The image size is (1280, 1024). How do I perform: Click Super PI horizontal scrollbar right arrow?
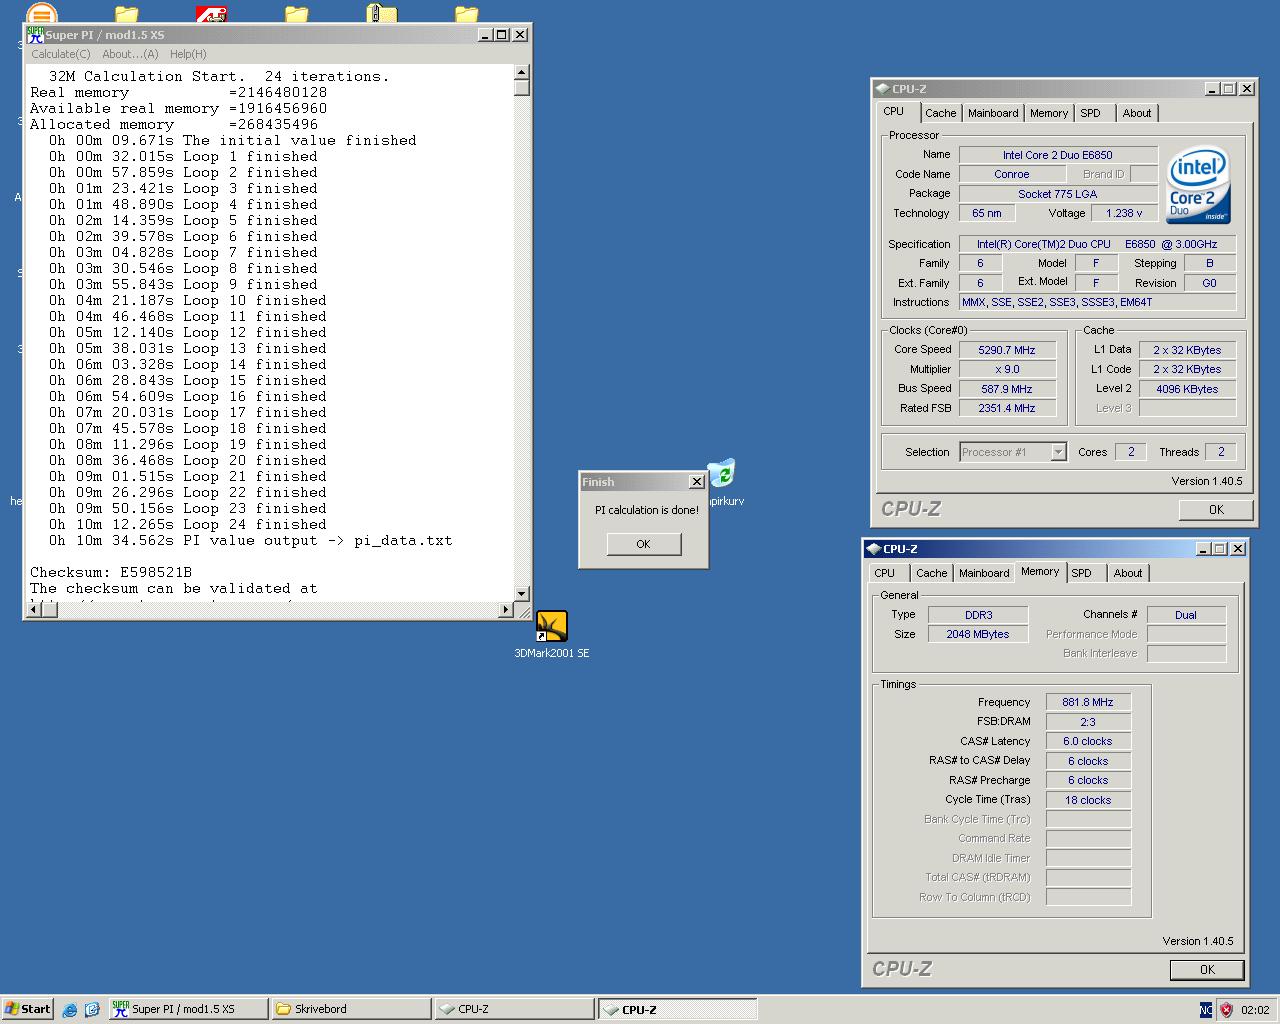[x=505, y=610]
